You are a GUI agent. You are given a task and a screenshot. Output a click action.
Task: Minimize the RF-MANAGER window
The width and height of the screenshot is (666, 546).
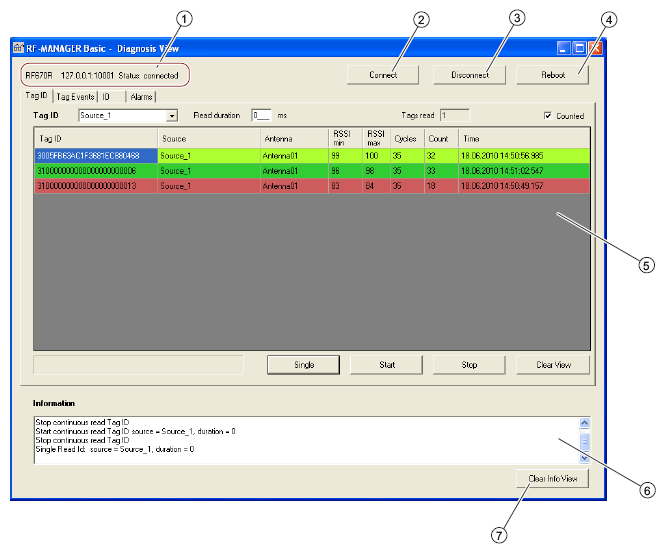point(563,48)
